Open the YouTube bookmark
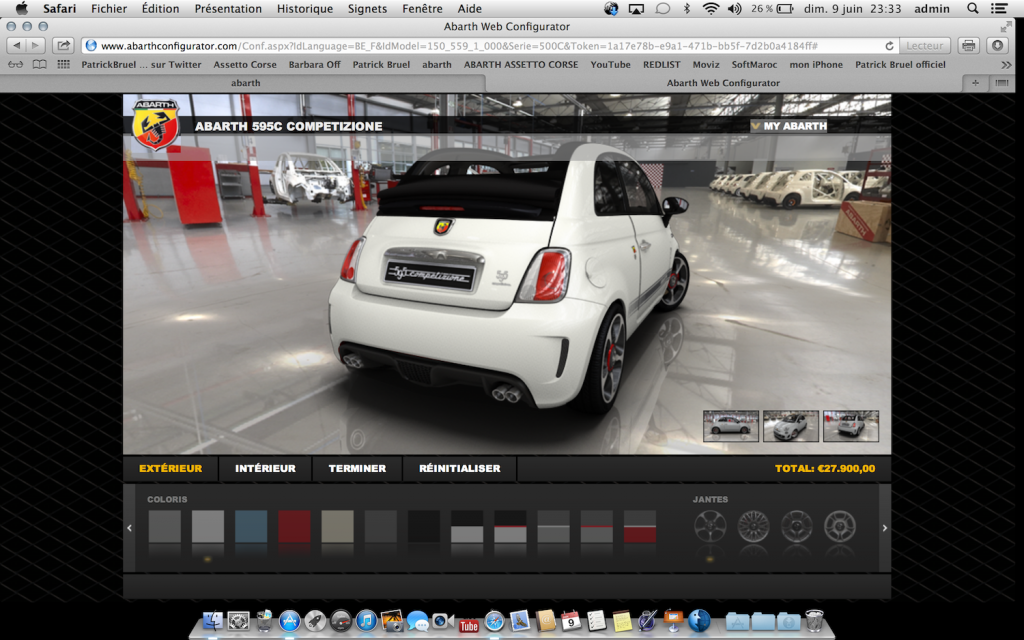 click(x=611, y=65)
